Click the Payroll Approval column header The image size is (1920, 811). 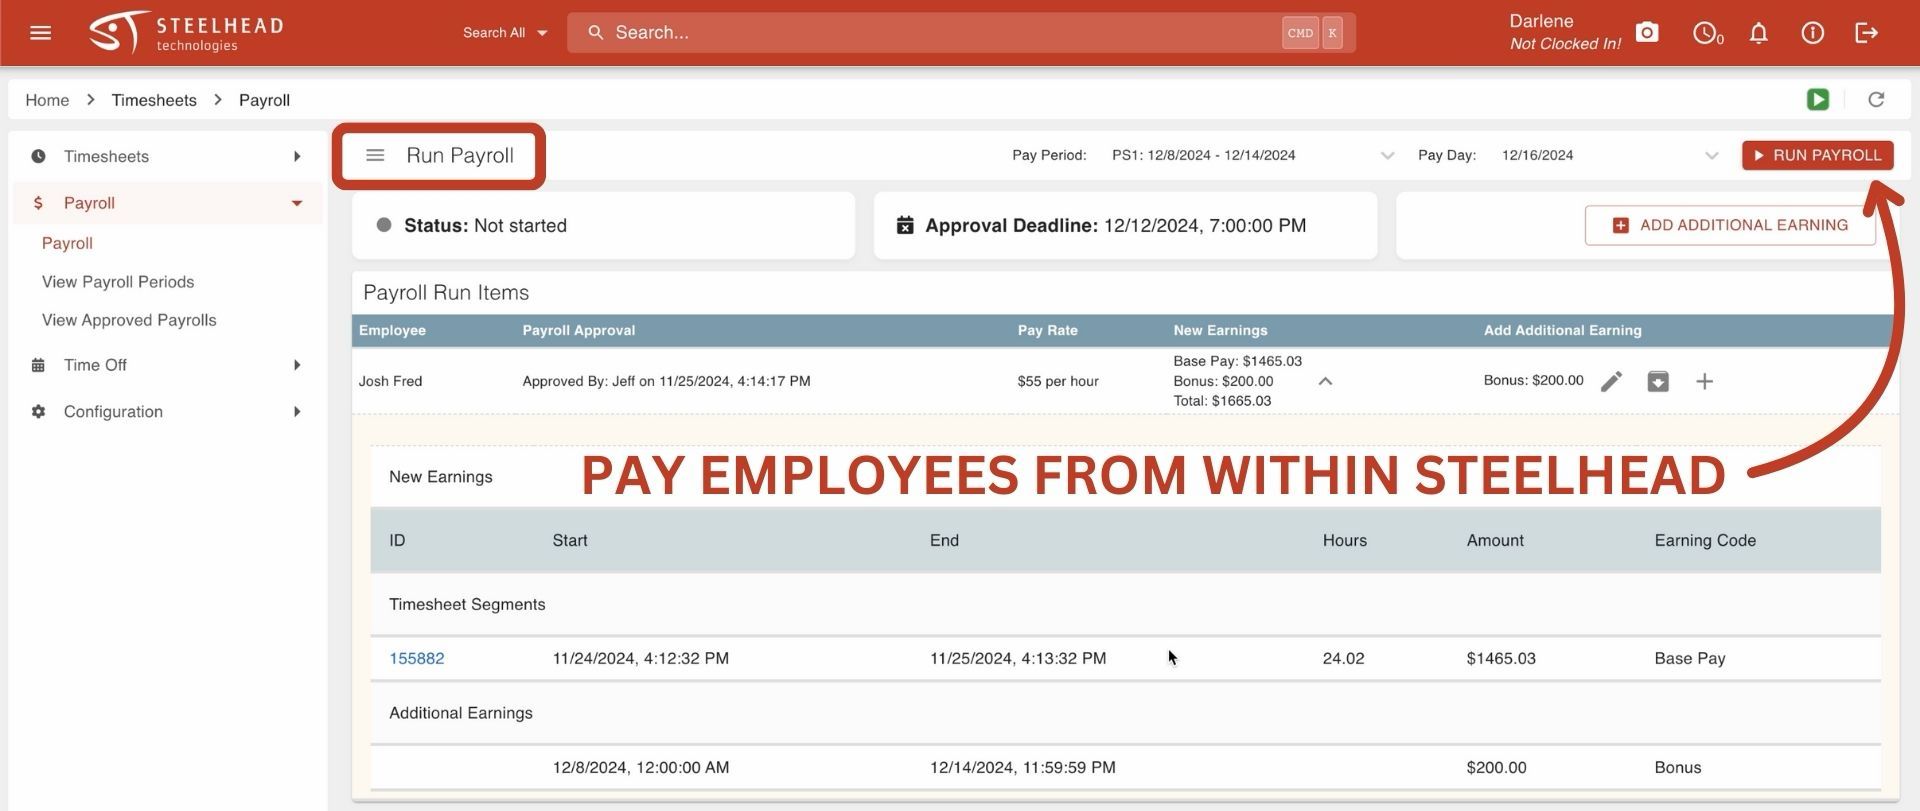tap(578, 330)
